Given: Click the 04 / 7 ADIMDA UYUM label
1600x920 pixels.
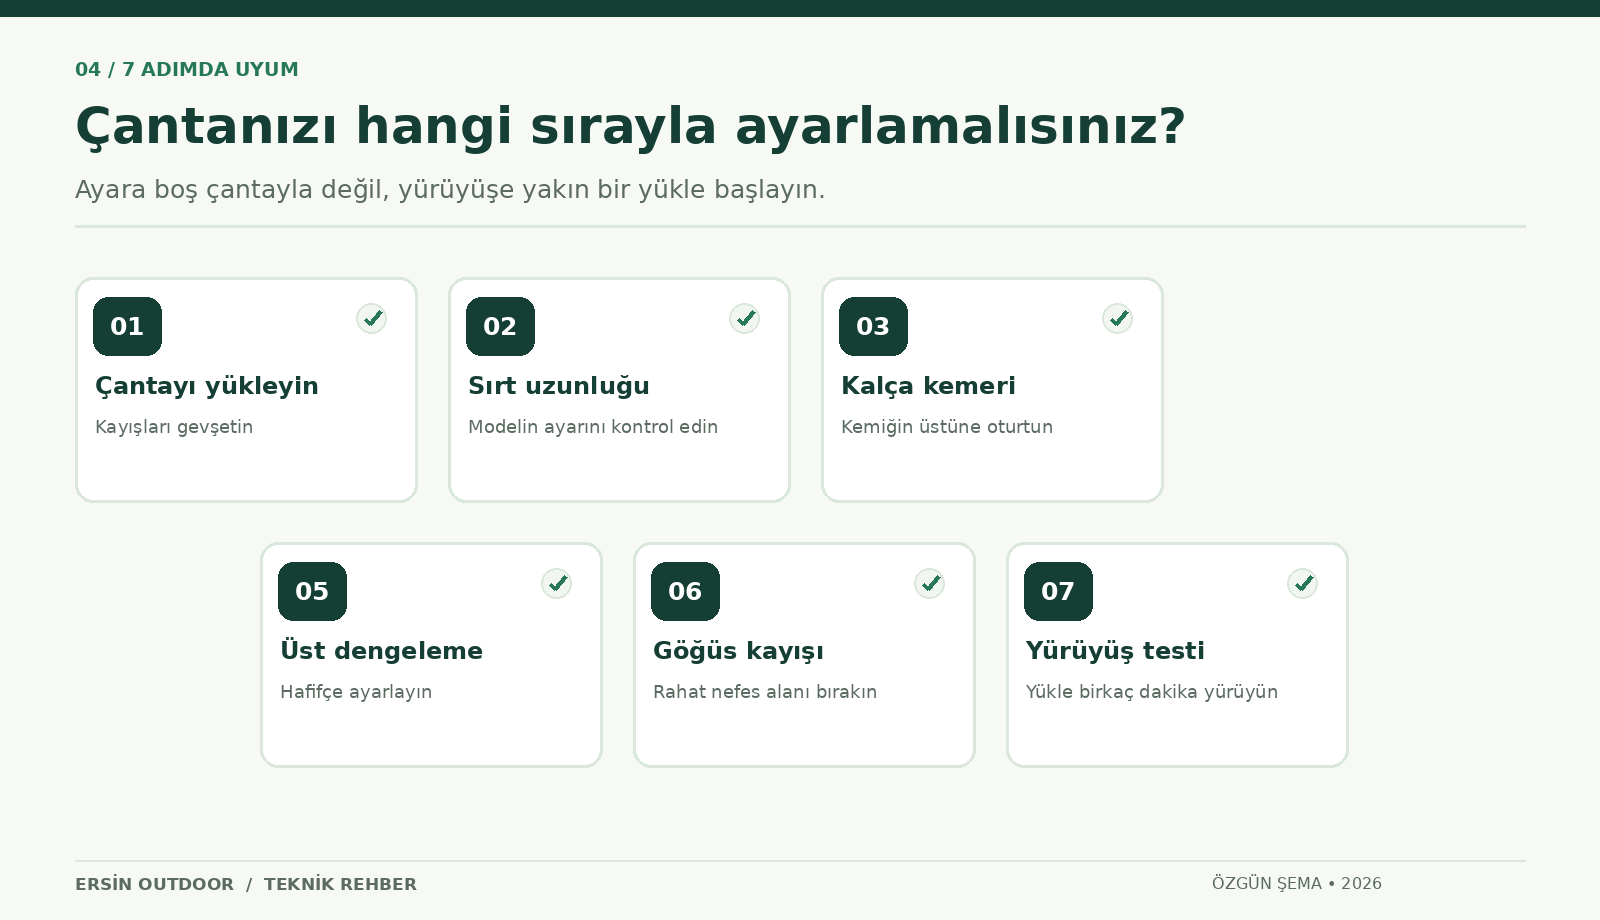Looking at the screenshot, I should click(x=187, y=70).
